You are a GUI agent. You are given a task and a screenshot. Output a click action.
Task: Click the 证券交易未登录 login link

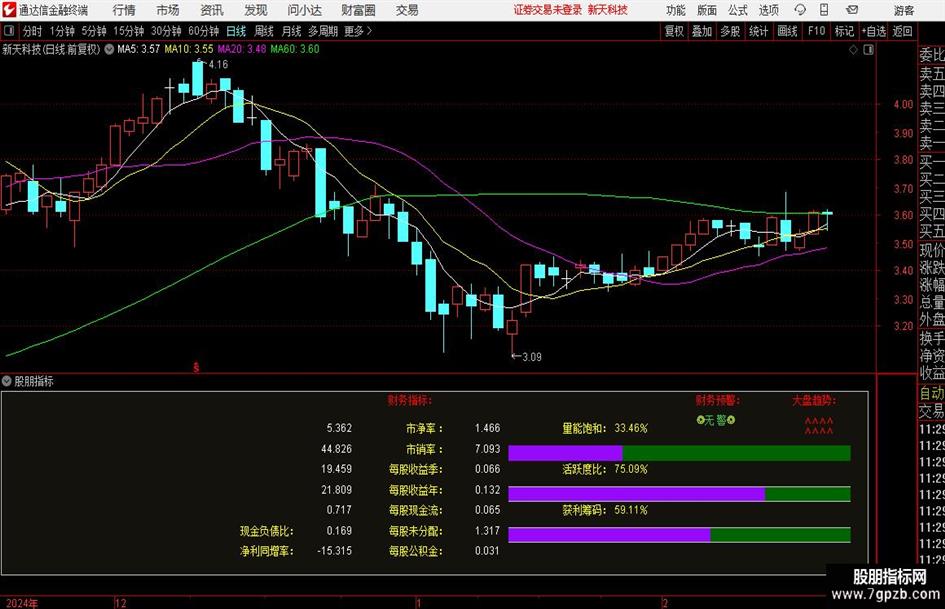click(x=548, y=10)
